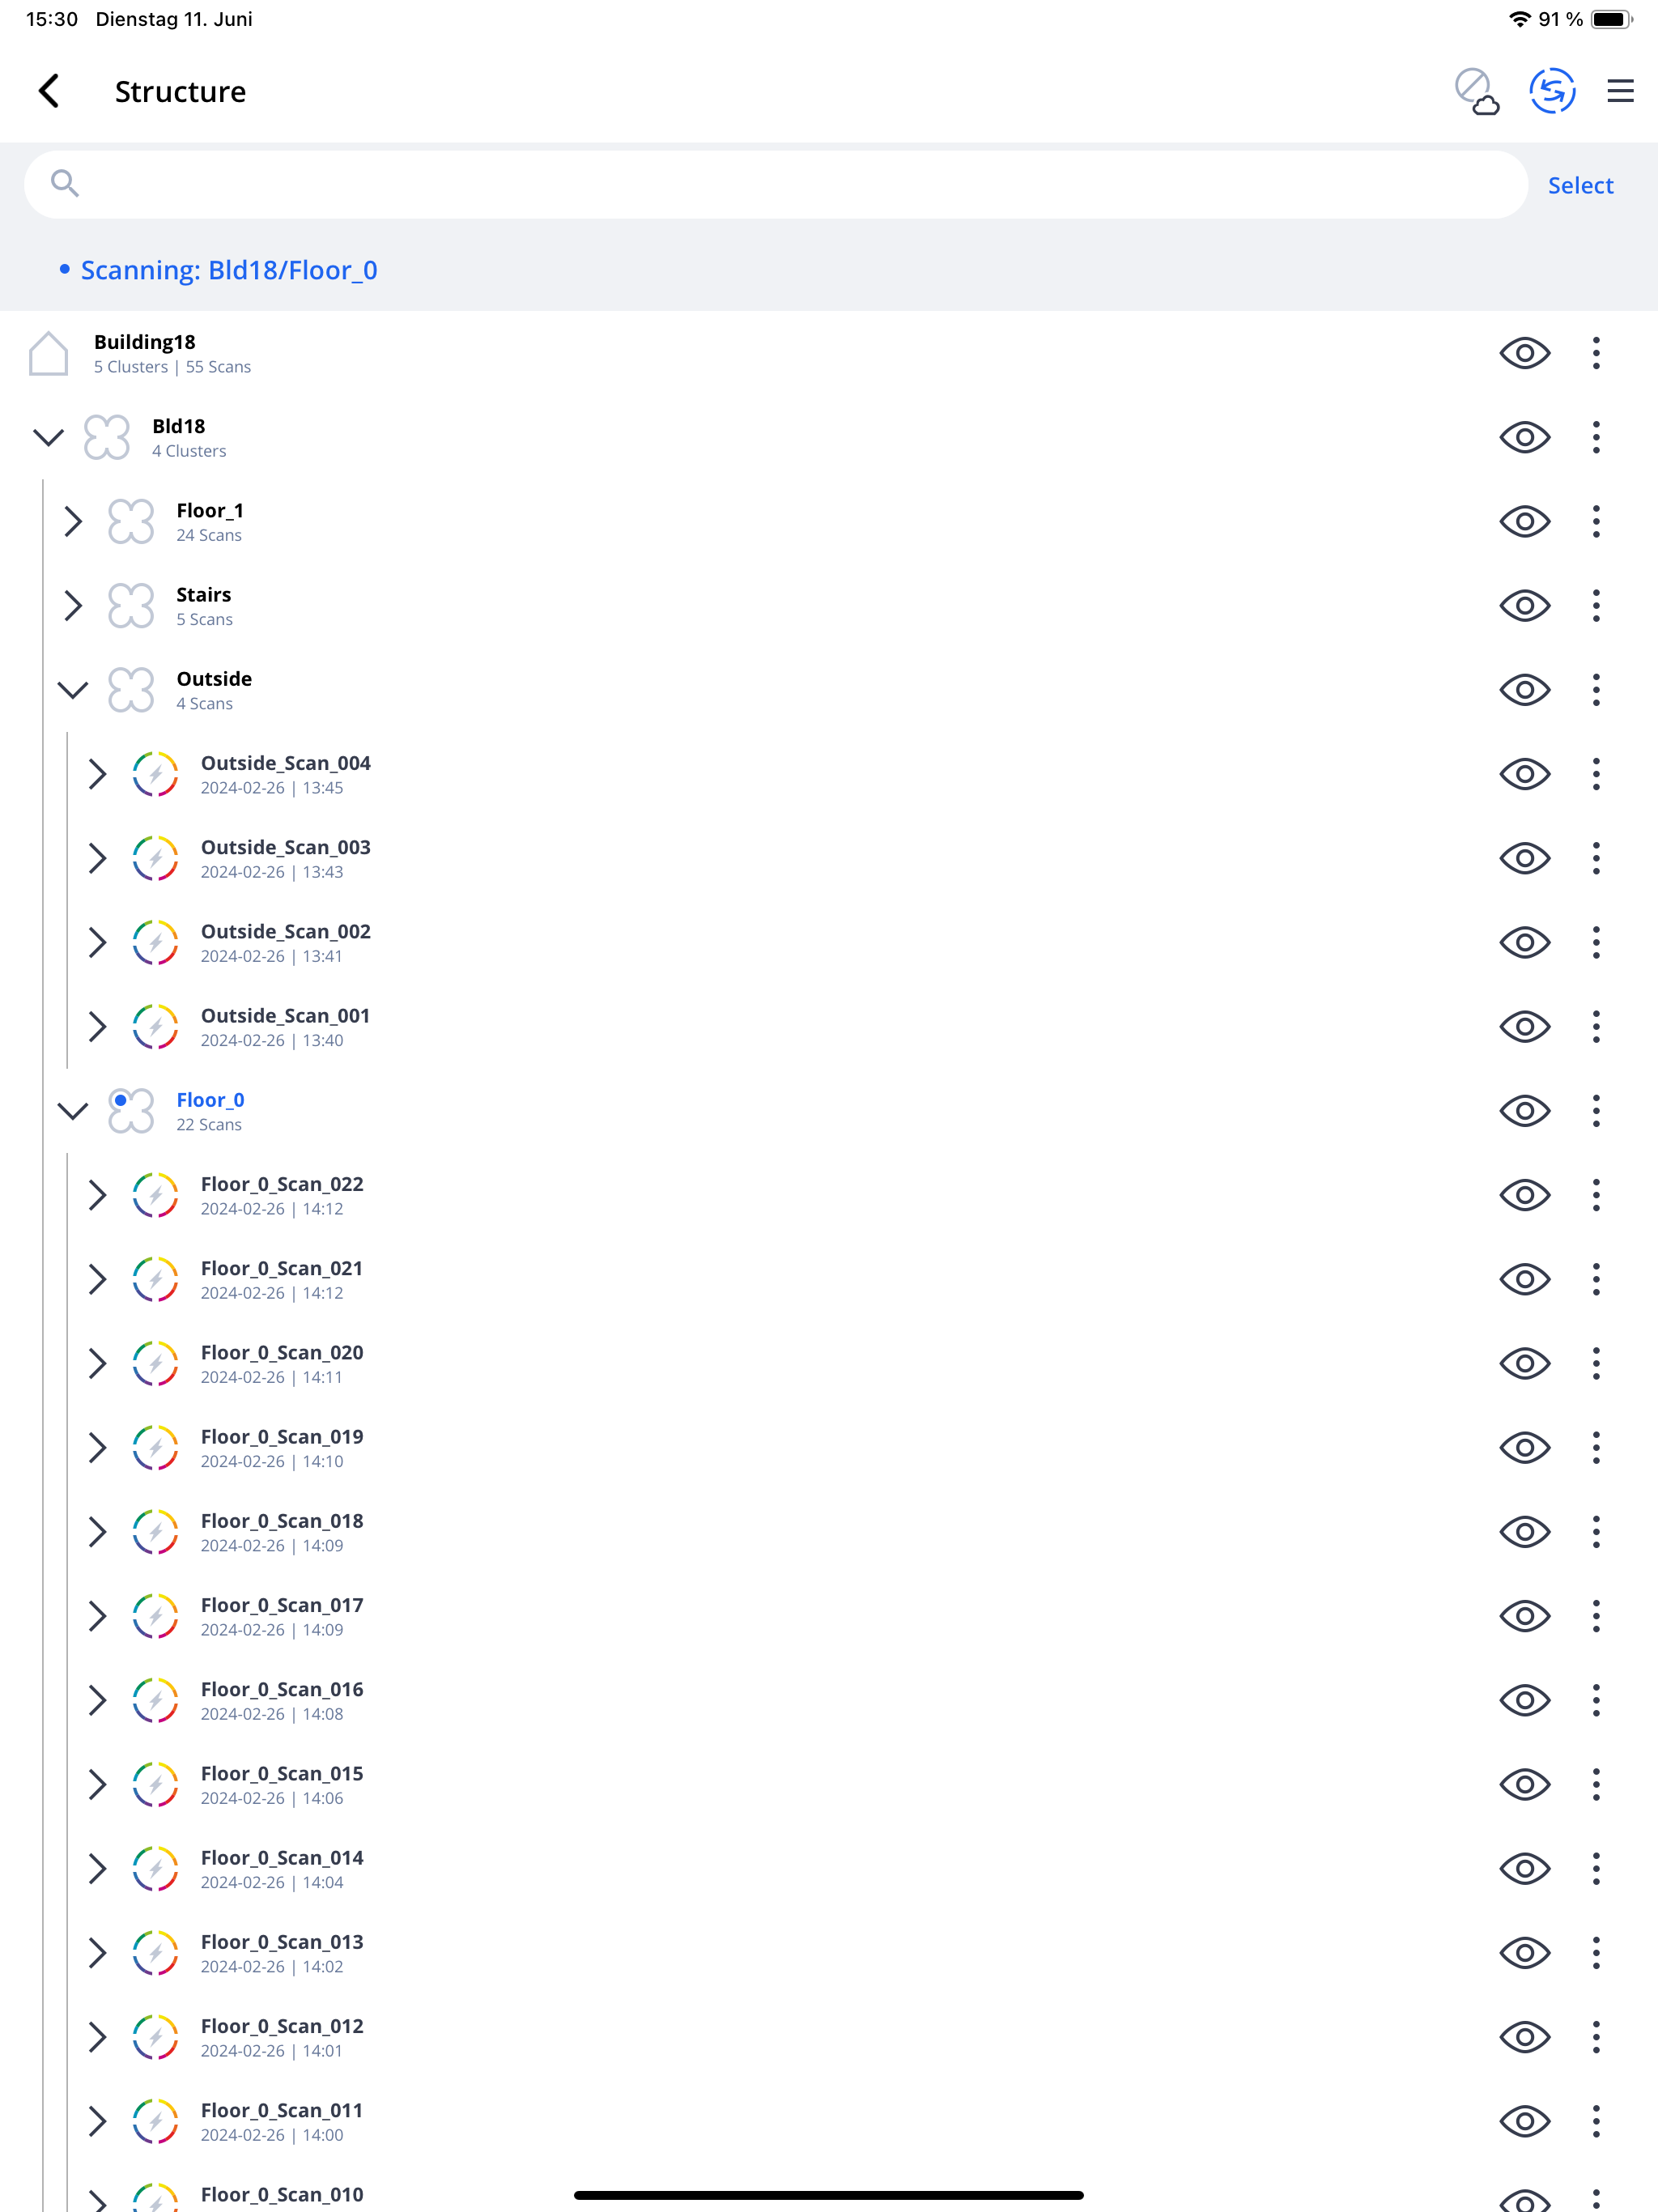
Task: Tap the 15:30 clock in status bar
Action: click(x=52, y=19)
